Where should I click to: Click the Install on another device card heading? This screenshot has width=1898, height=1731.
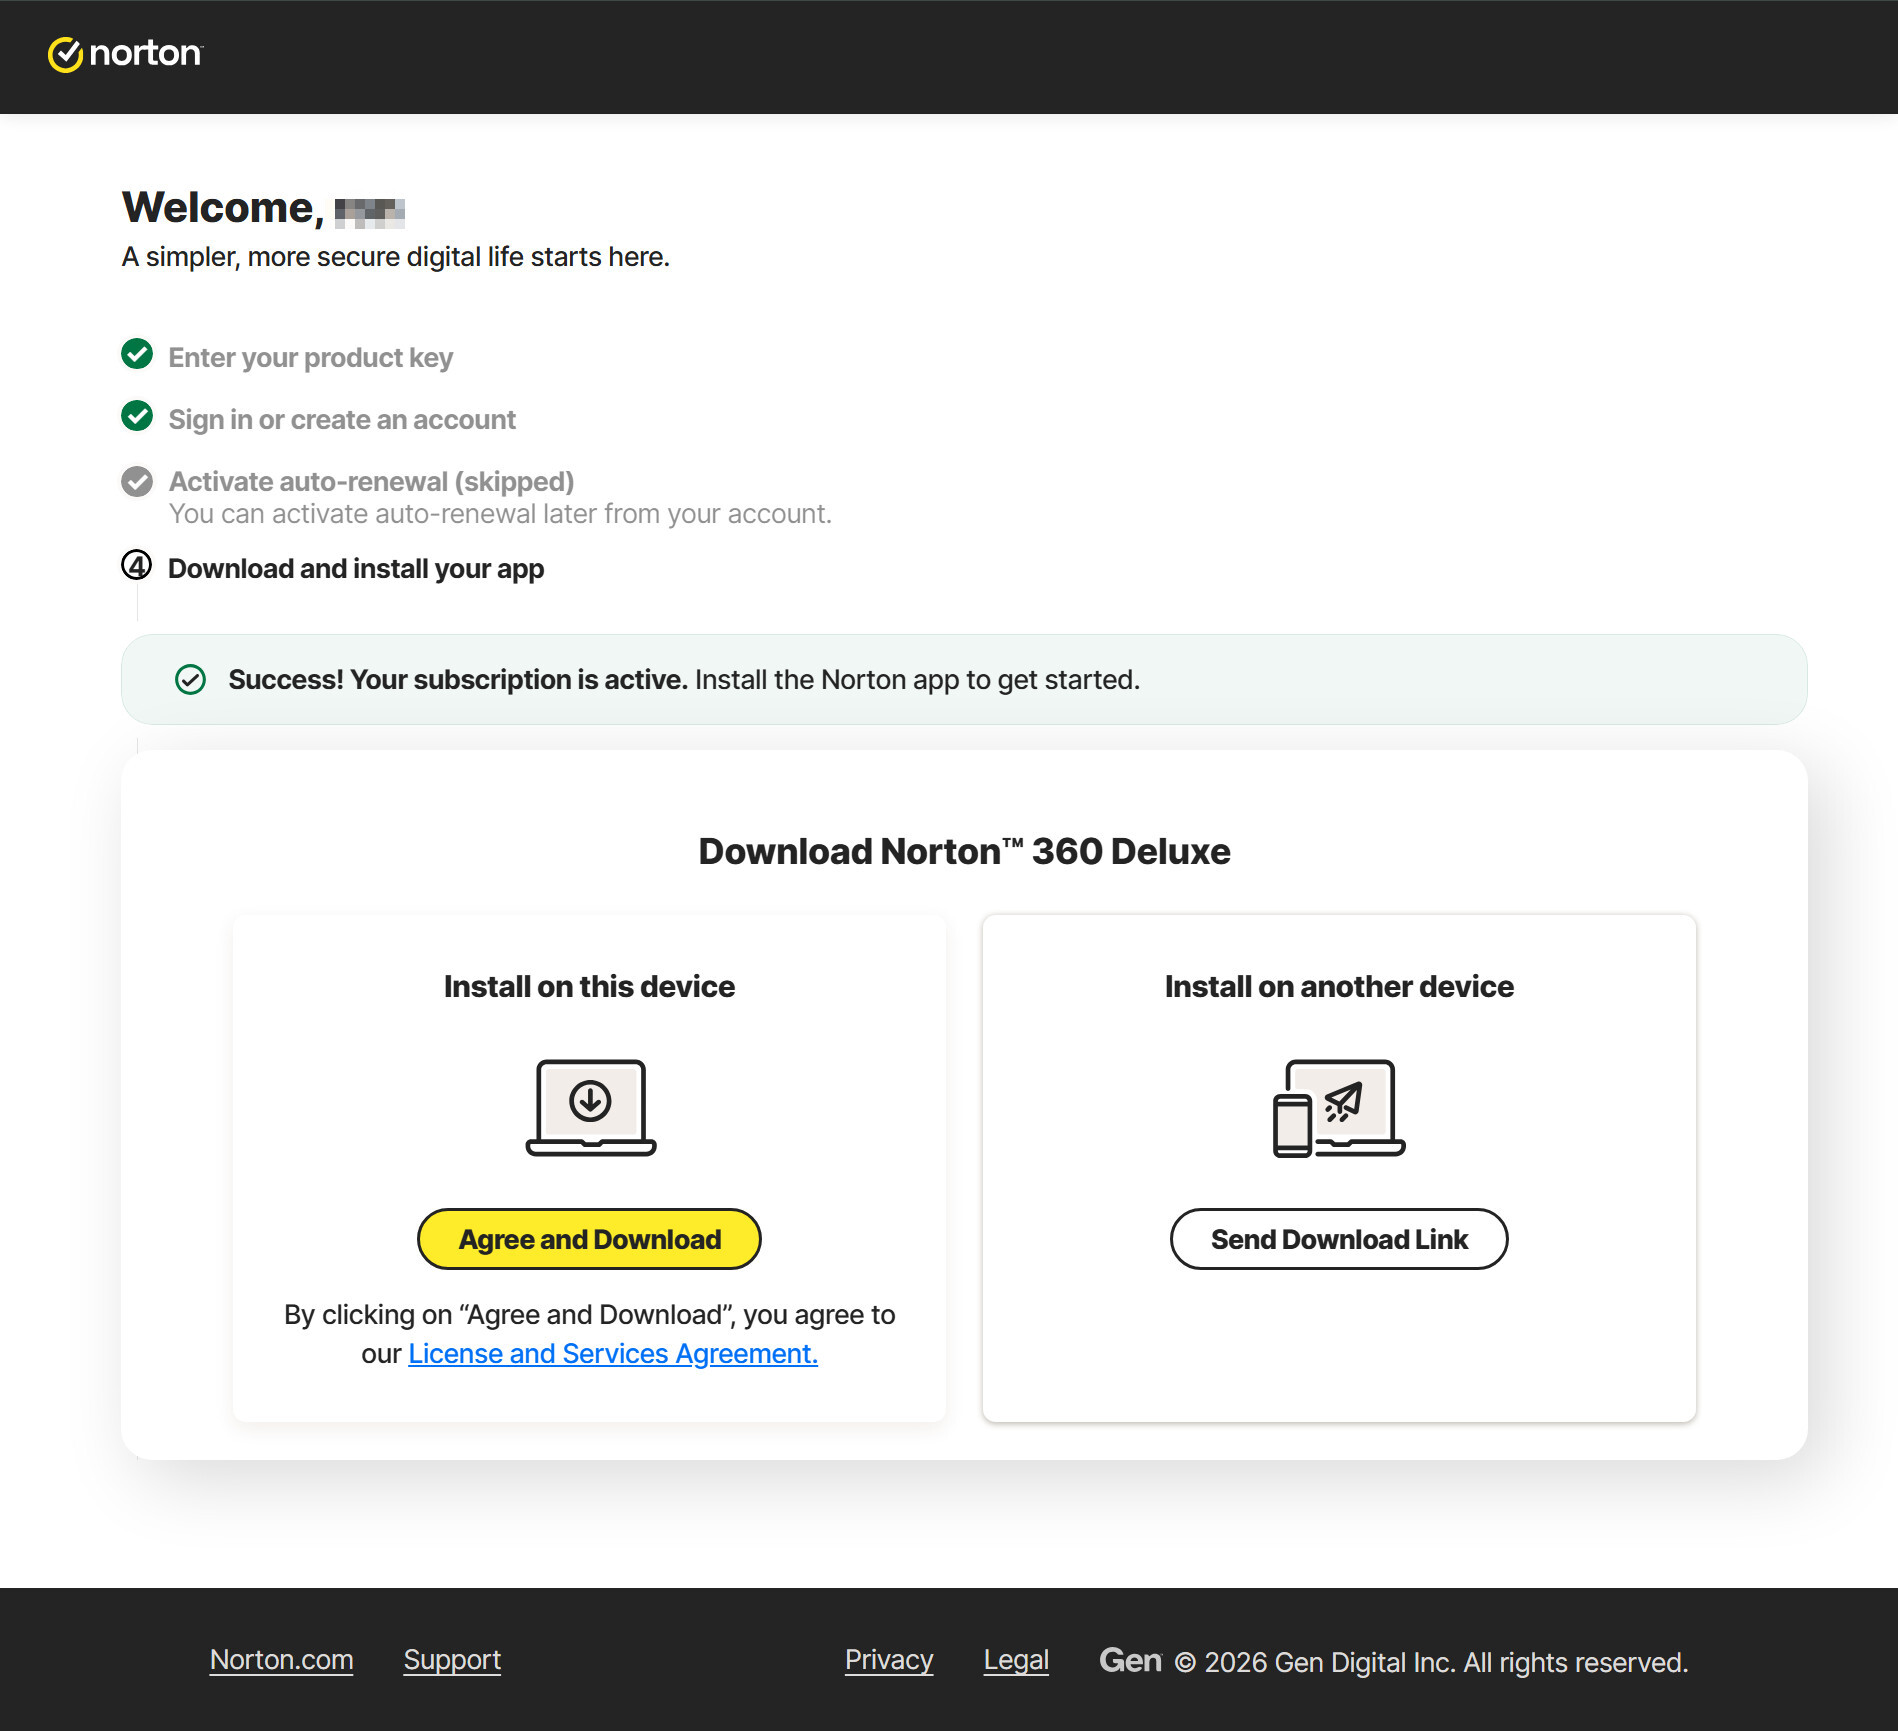pos(1338,986)
